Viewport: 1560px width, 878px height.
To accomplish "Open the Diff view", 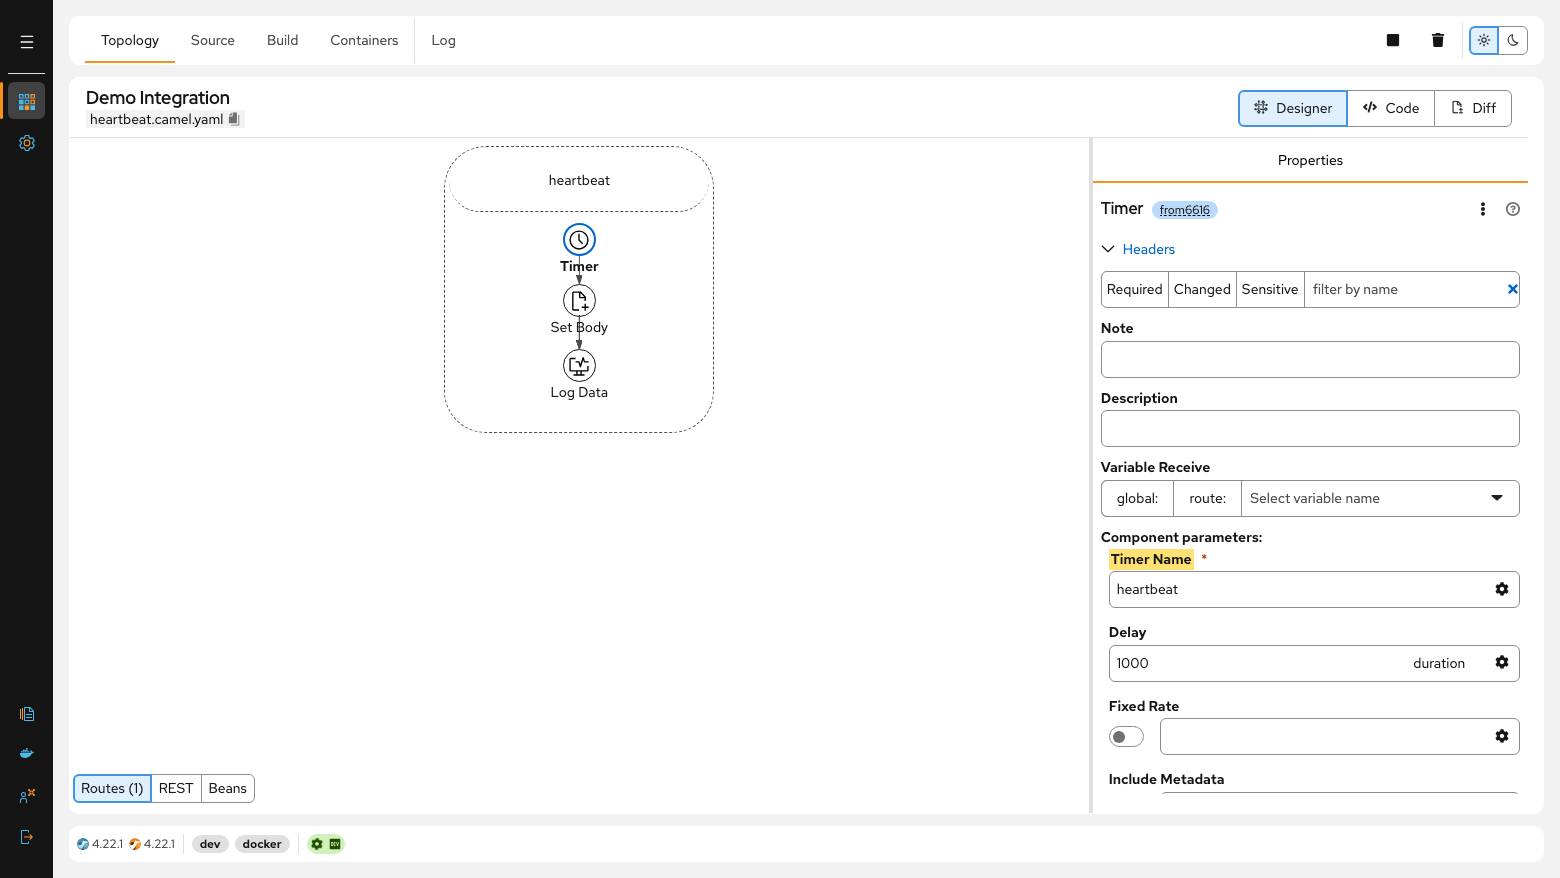I will (x=1473, y=108).
